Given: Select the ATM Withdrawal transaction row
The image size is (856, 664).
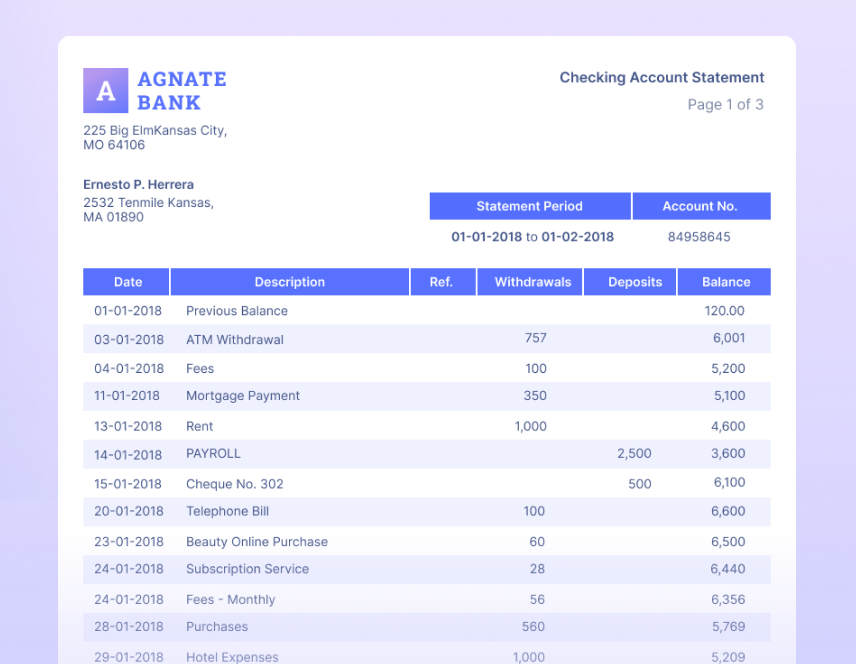Looking at the screenshot, I should [235, 340].
